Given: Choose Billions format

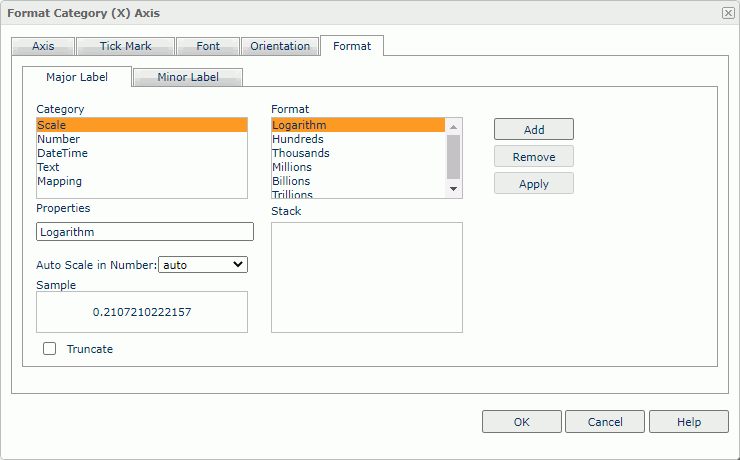Looking at the screenshot, I should (x=358, y=181).
